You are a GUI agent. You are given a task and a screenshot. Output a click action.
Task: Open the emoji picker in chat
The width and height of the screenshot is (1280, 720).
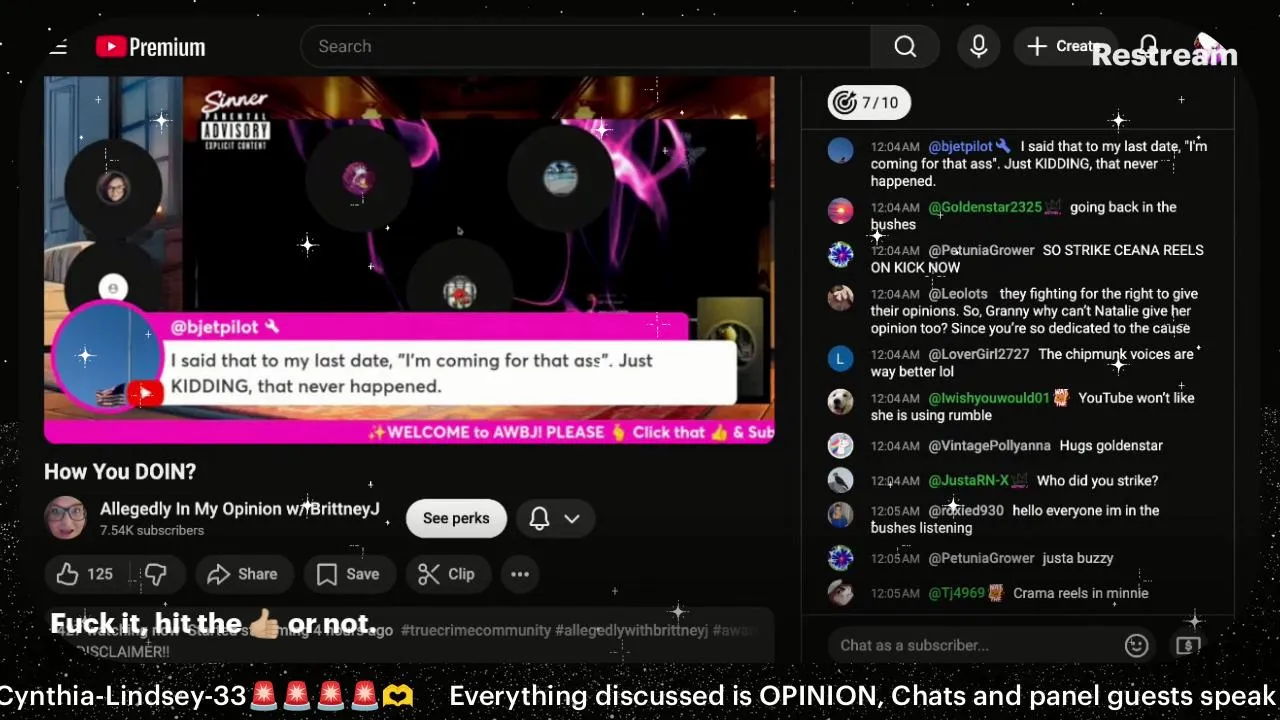[x=1136, y=645]
